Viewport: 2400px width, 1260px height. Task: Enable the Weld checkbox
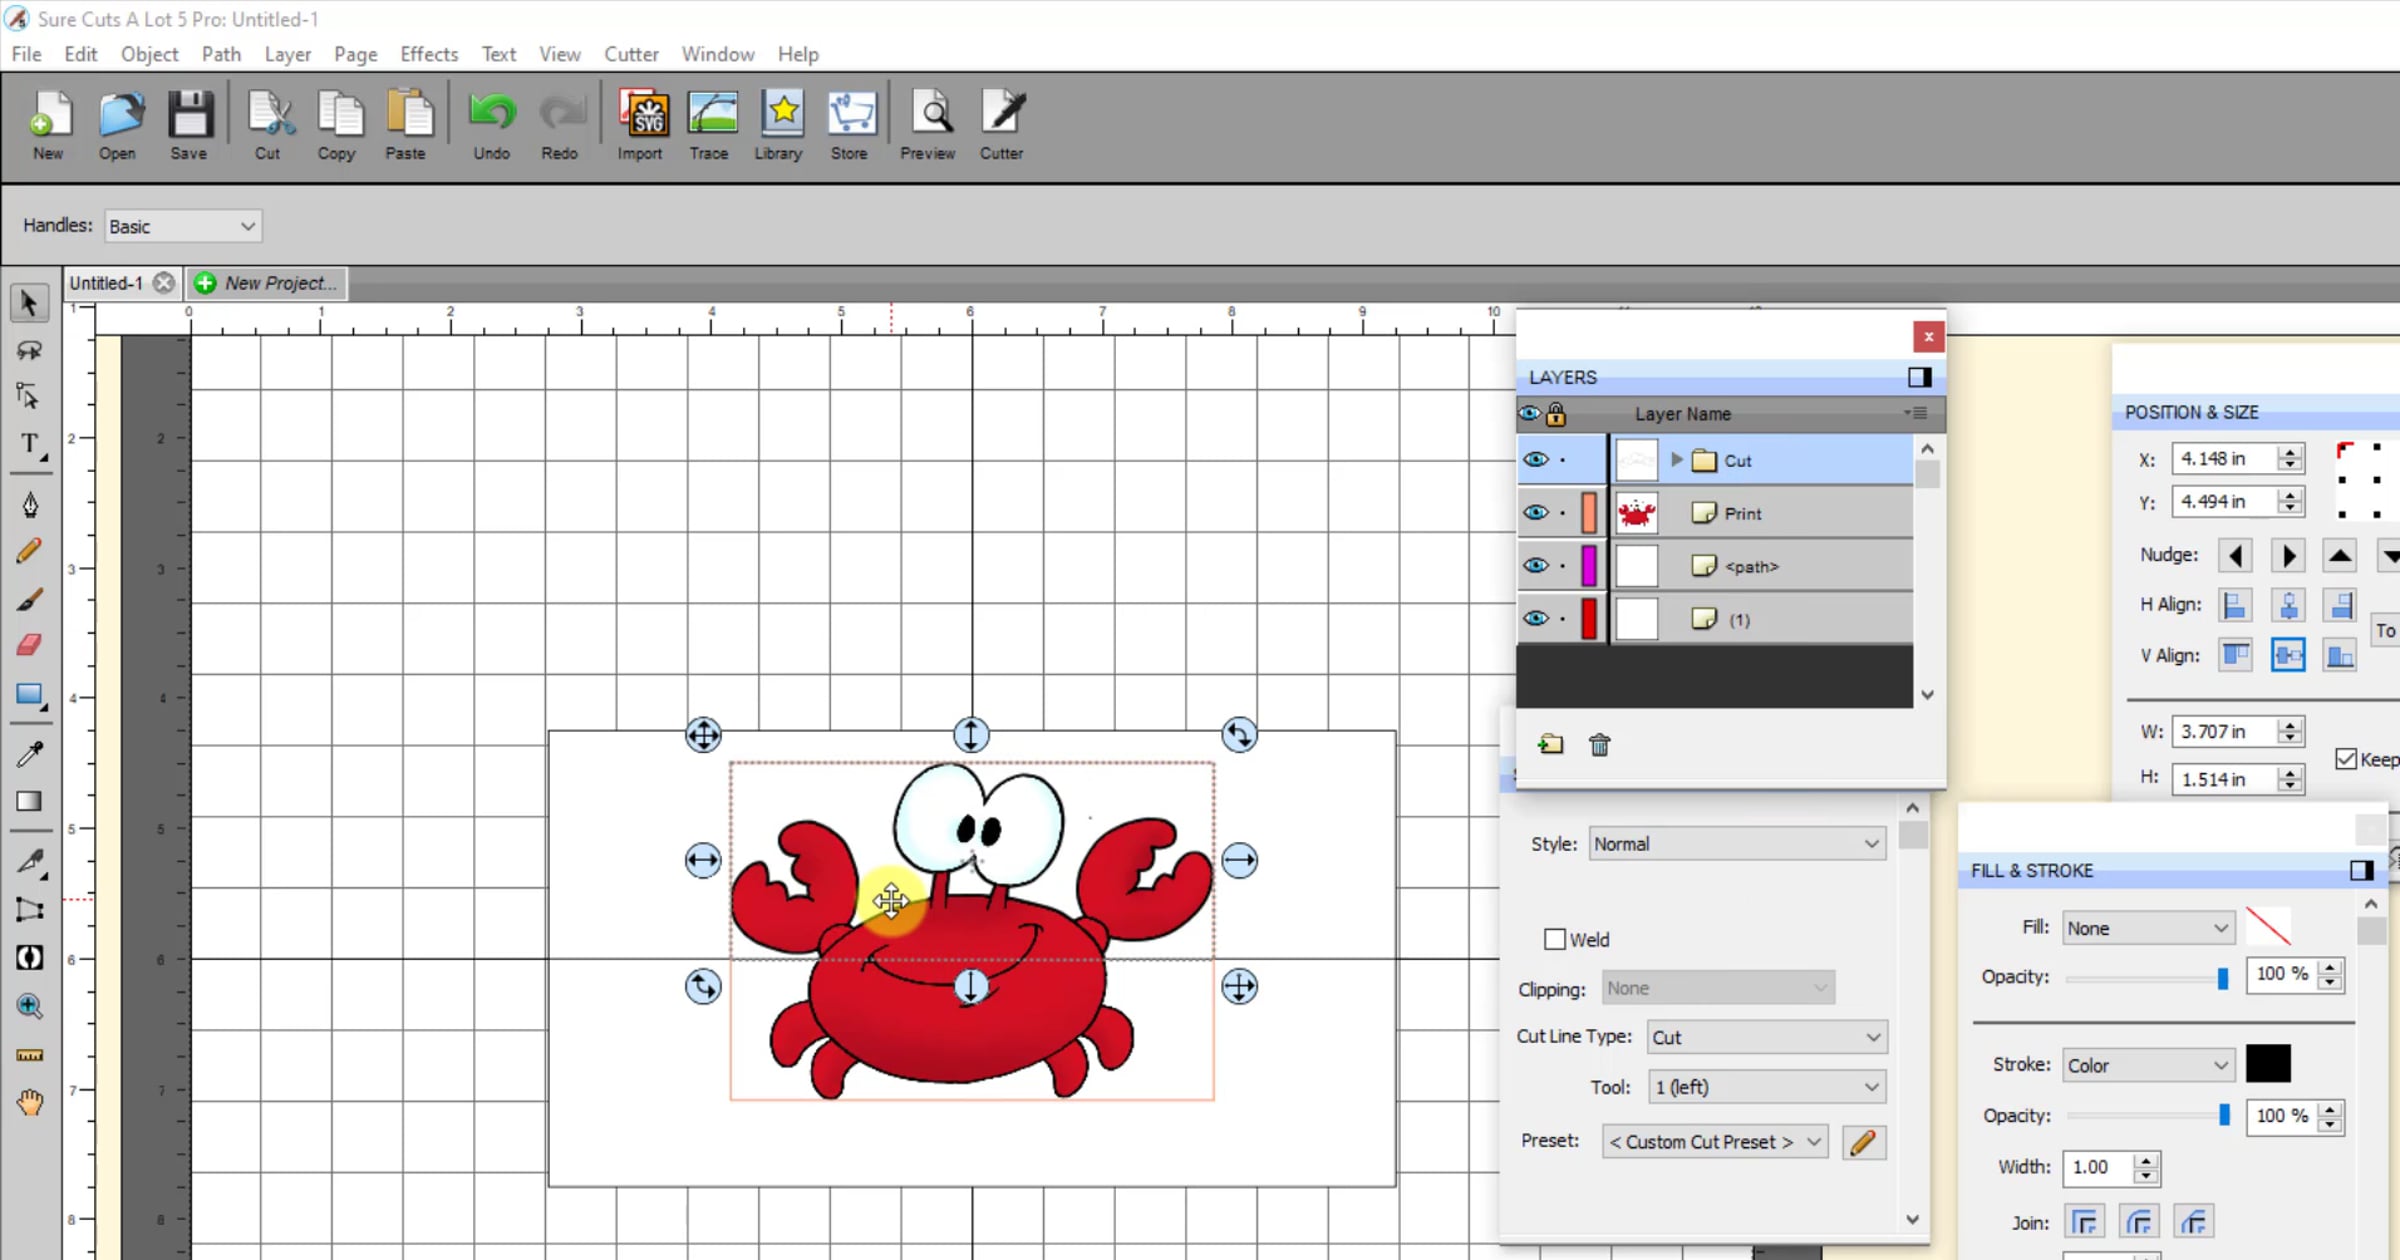[x=1555, y=939]
